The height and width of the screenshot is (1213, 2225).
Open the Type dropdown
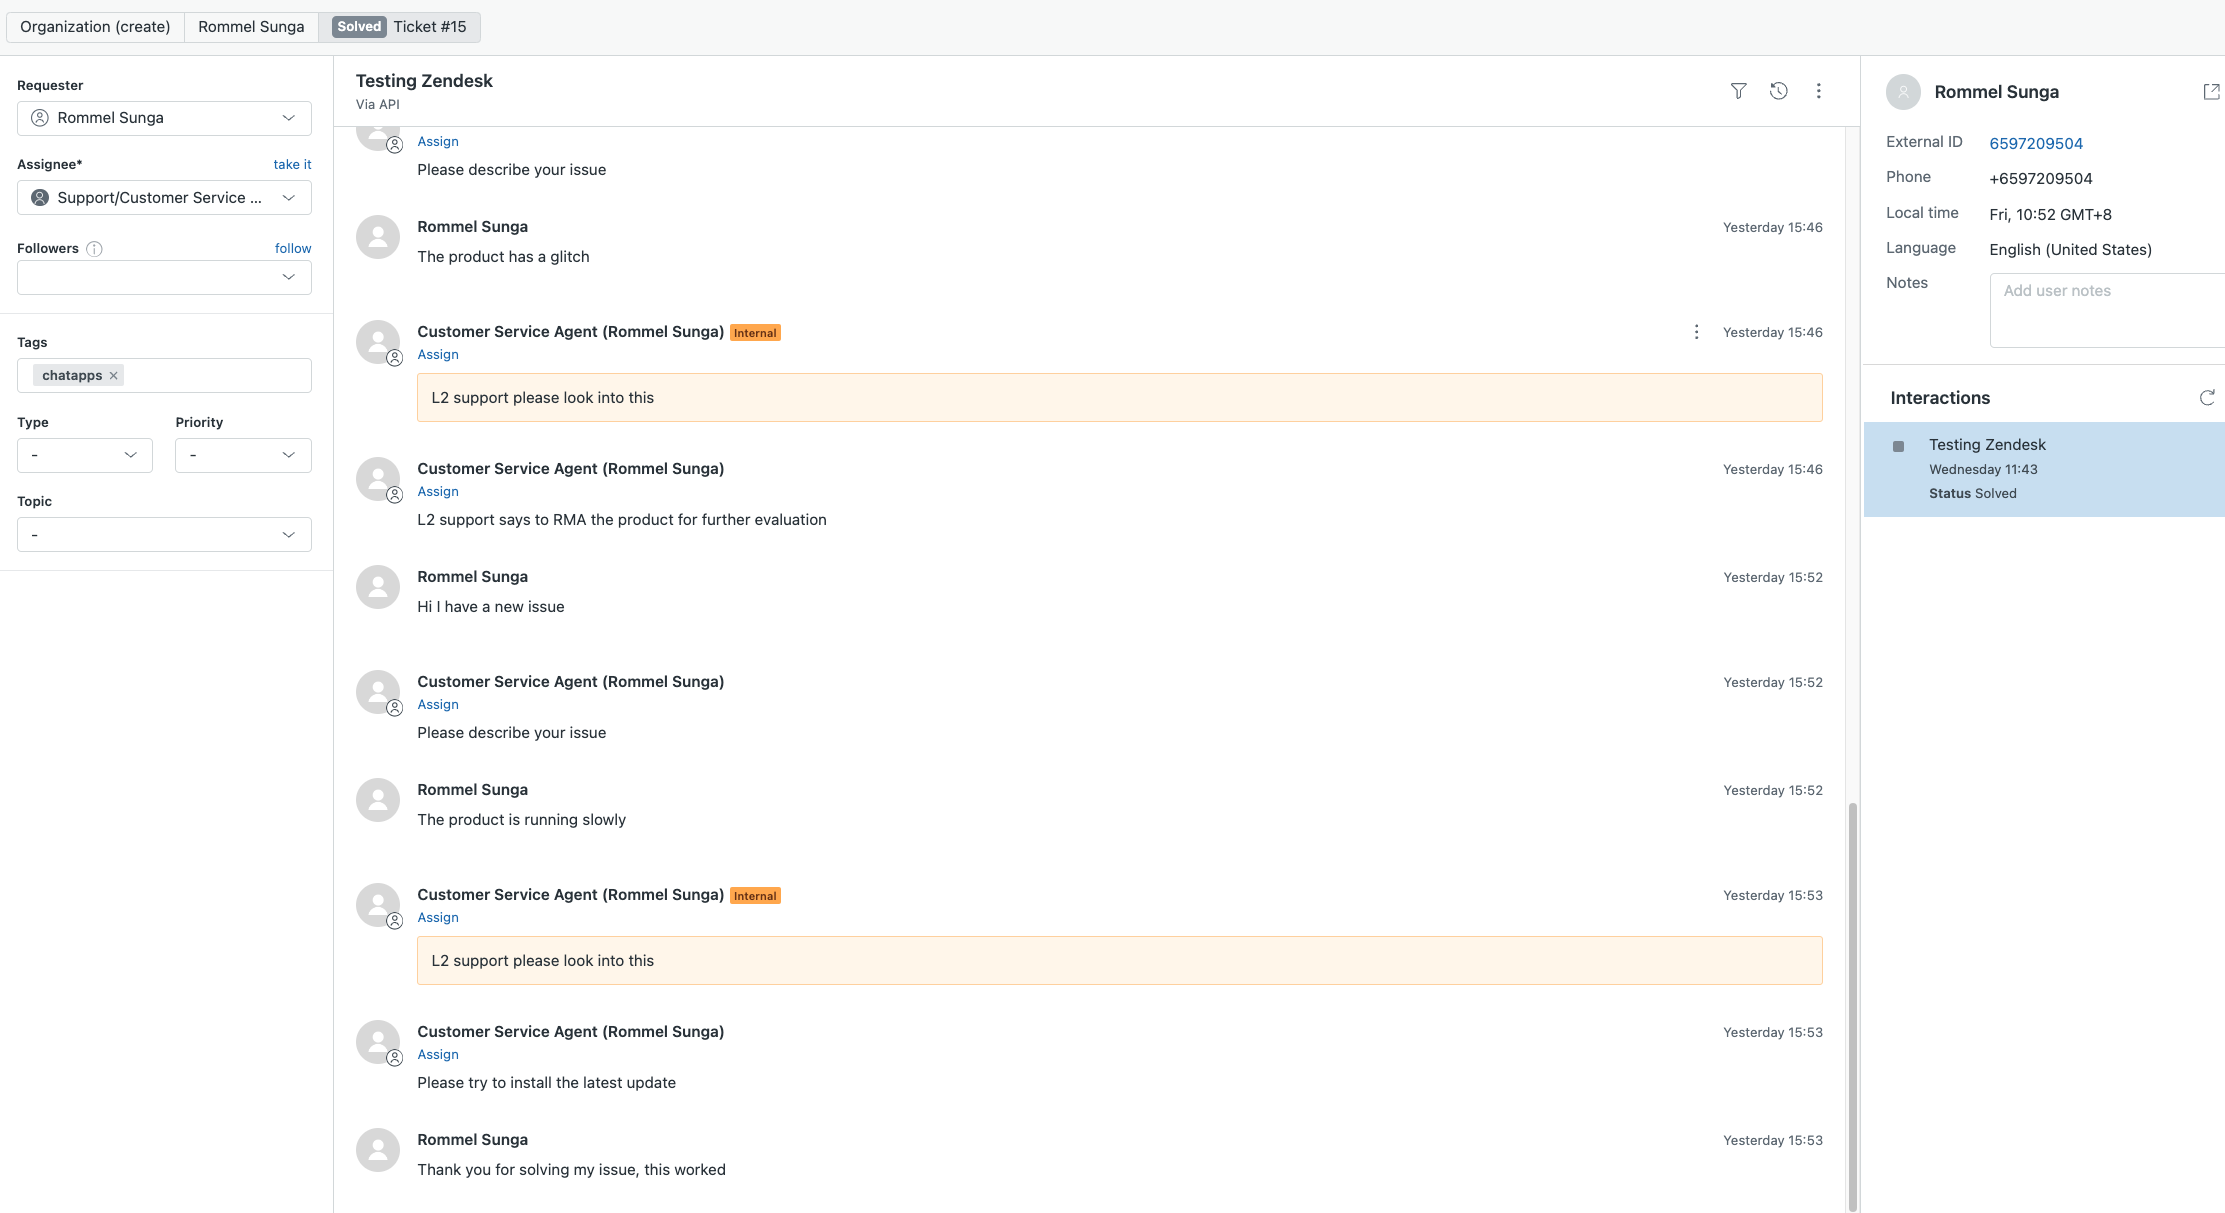pyautogui.click(x=85, y=455)
